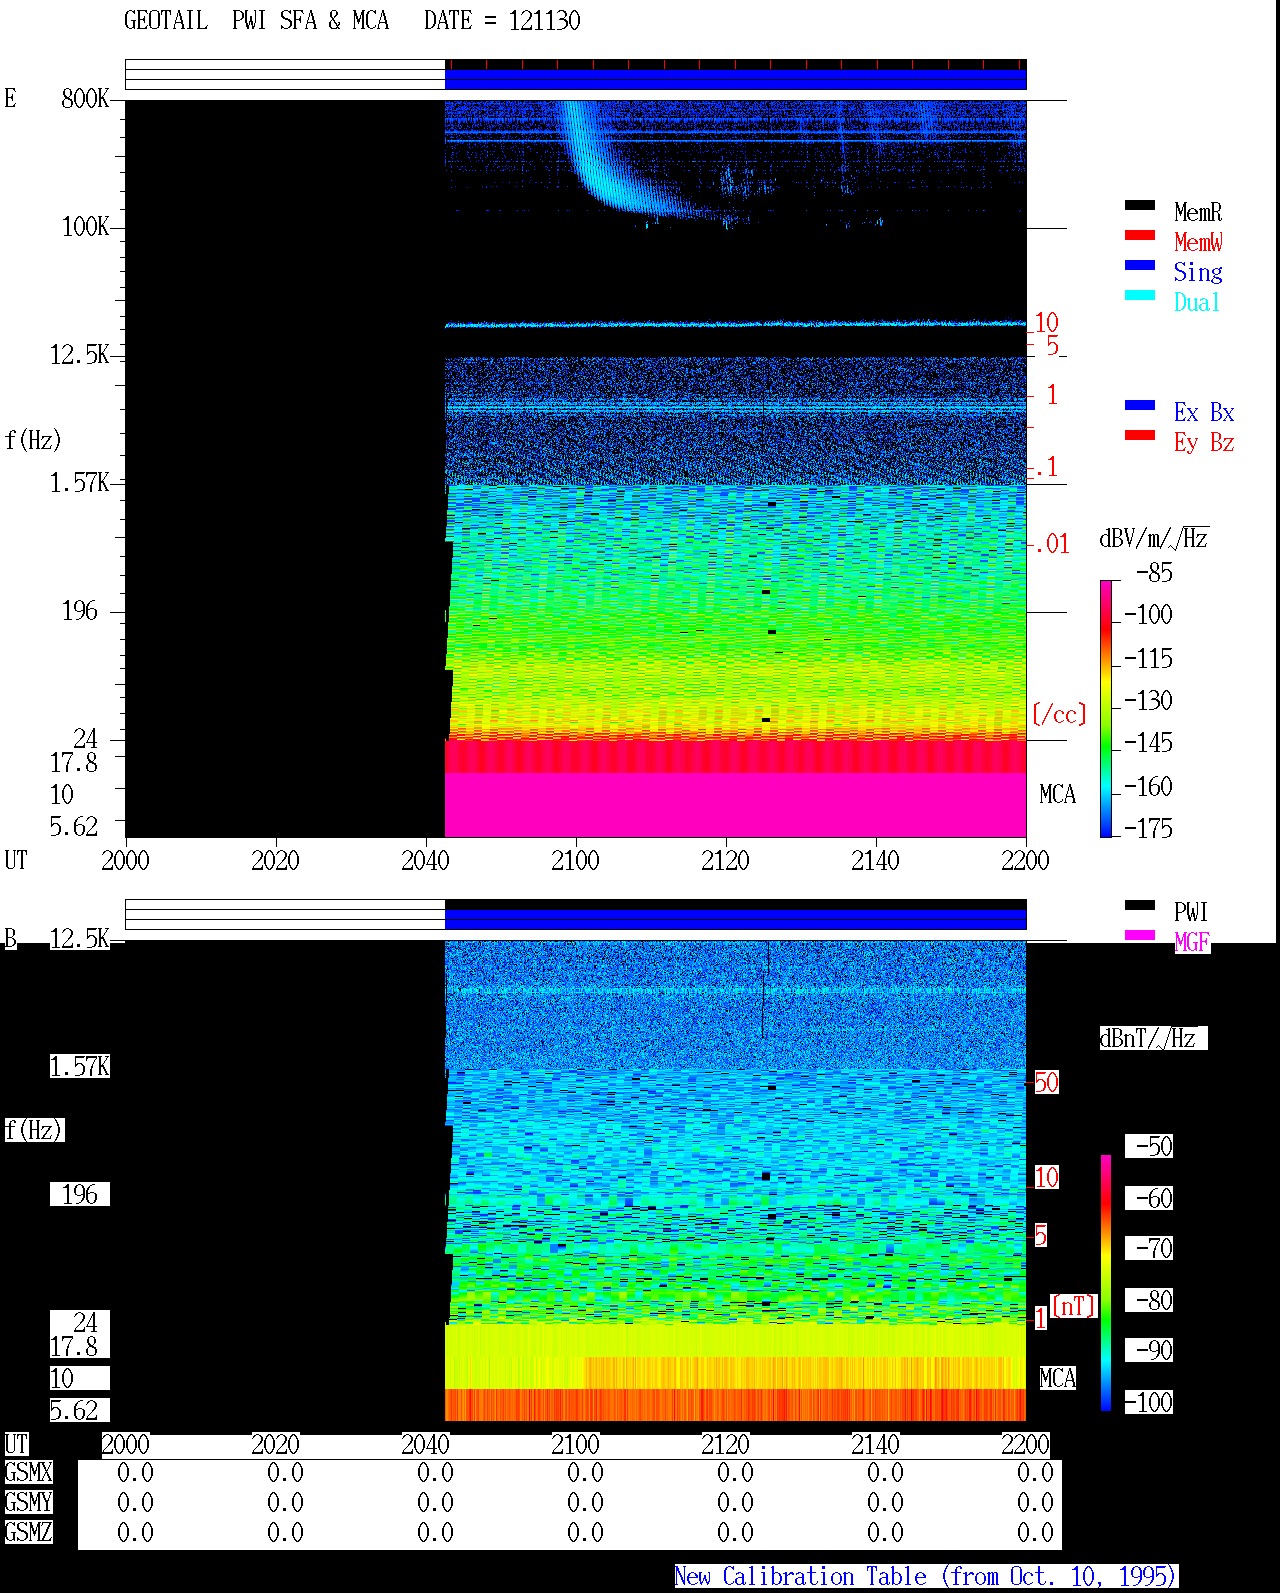
Task: Click the magenta MGF legend swatch
Action: (1139, 935)
